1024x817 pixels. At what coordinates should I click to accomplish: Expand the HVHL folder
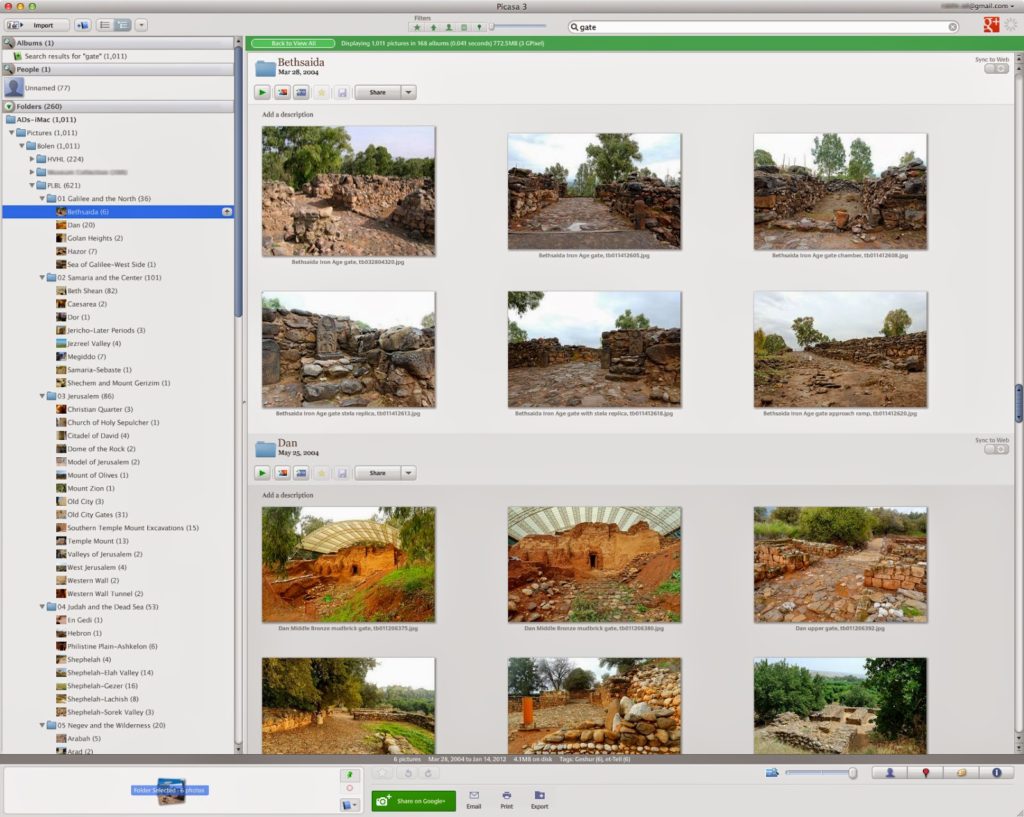[x=32, y=159]
